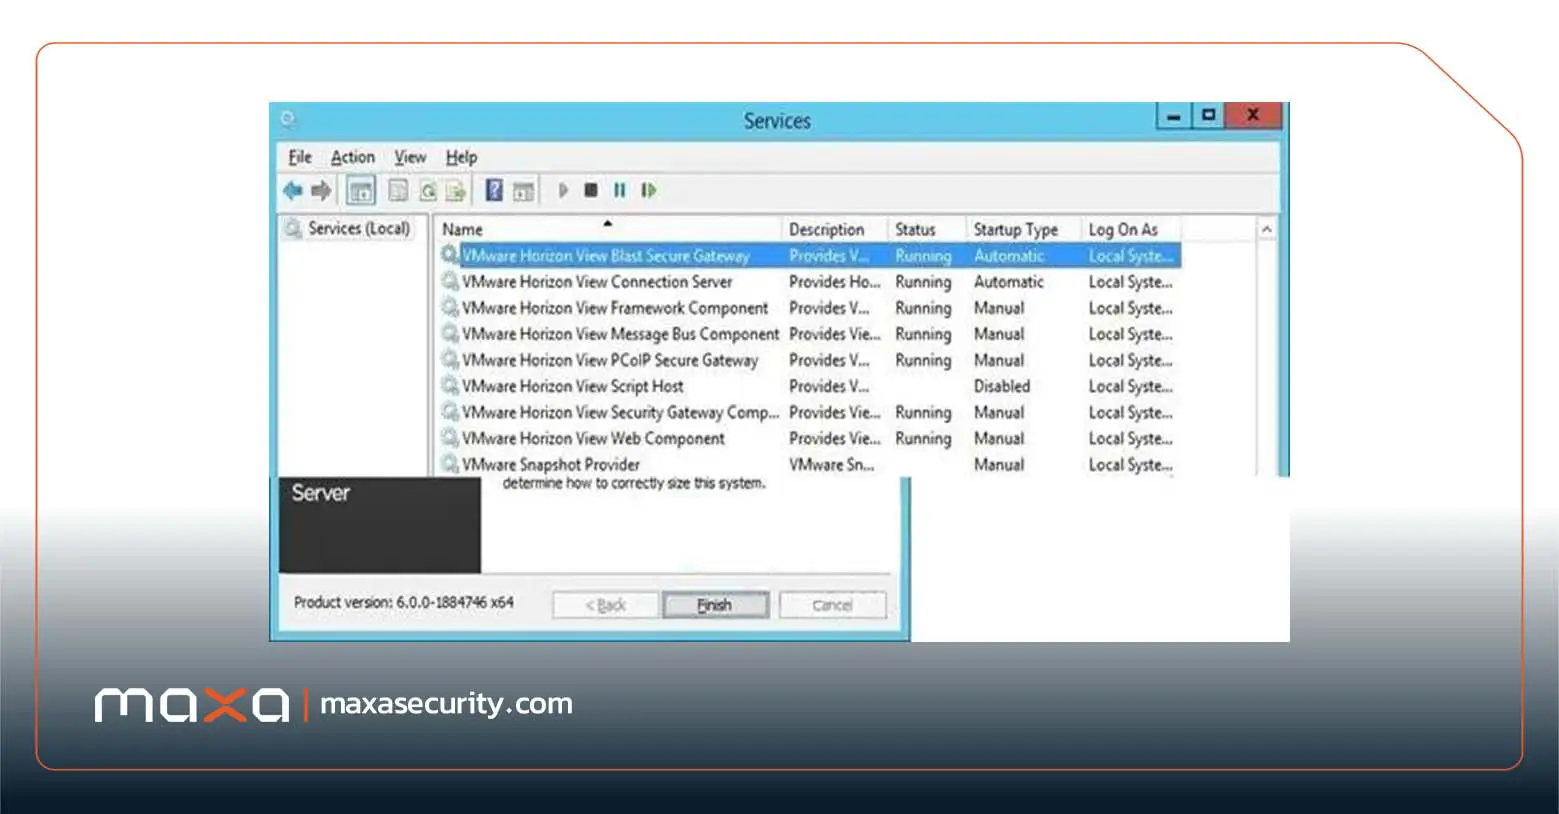Screen dimensions: 1559x814
Task: Click gear icon of Connection Server service
Action: [450, 281]
